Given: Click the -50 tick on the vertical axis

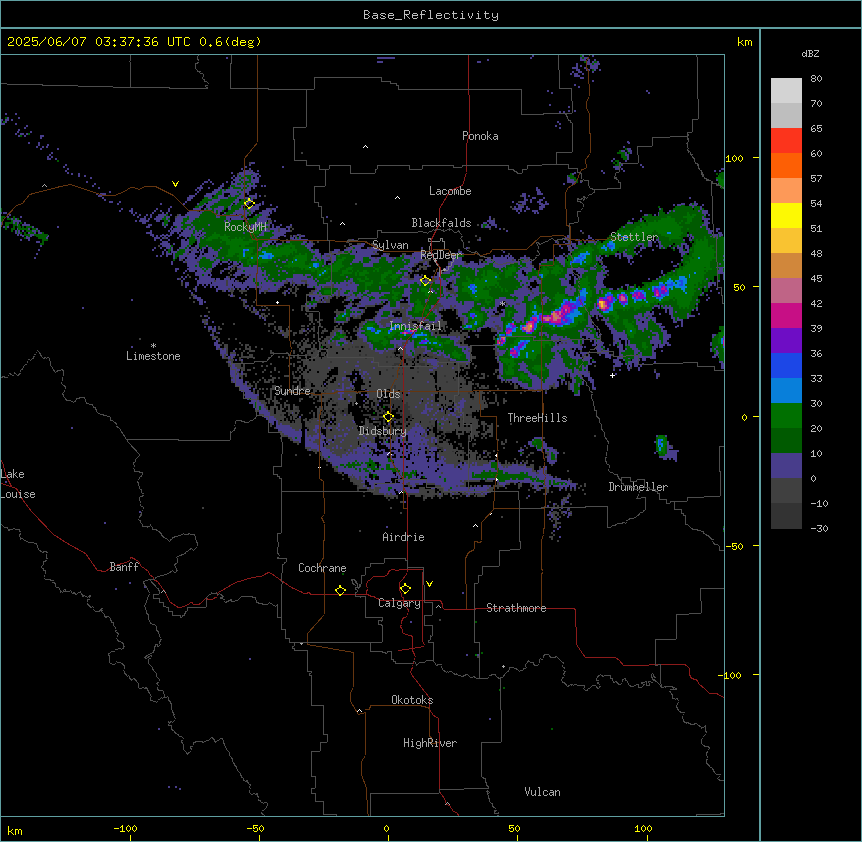Looking at the screenshot, I should click(734, 546).
